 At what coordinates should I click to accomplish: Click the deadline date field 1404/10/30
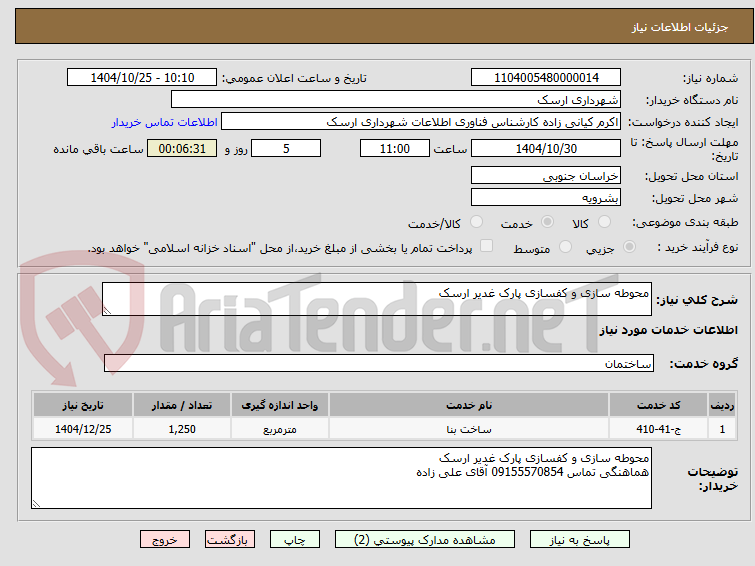546,148
